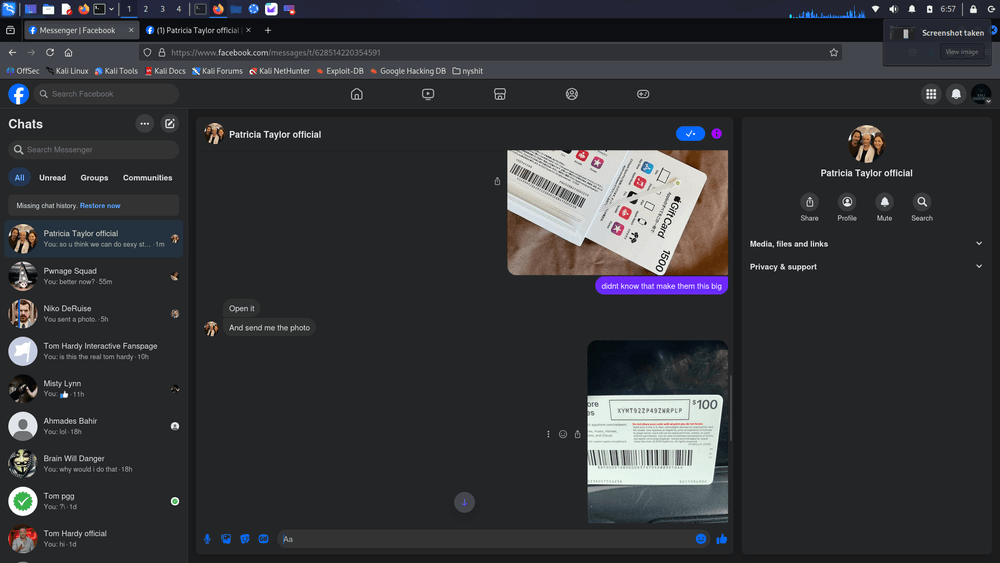The image size is (1000, 563).
Task: Attach a file image icon in composer
Action: (226, 539)
